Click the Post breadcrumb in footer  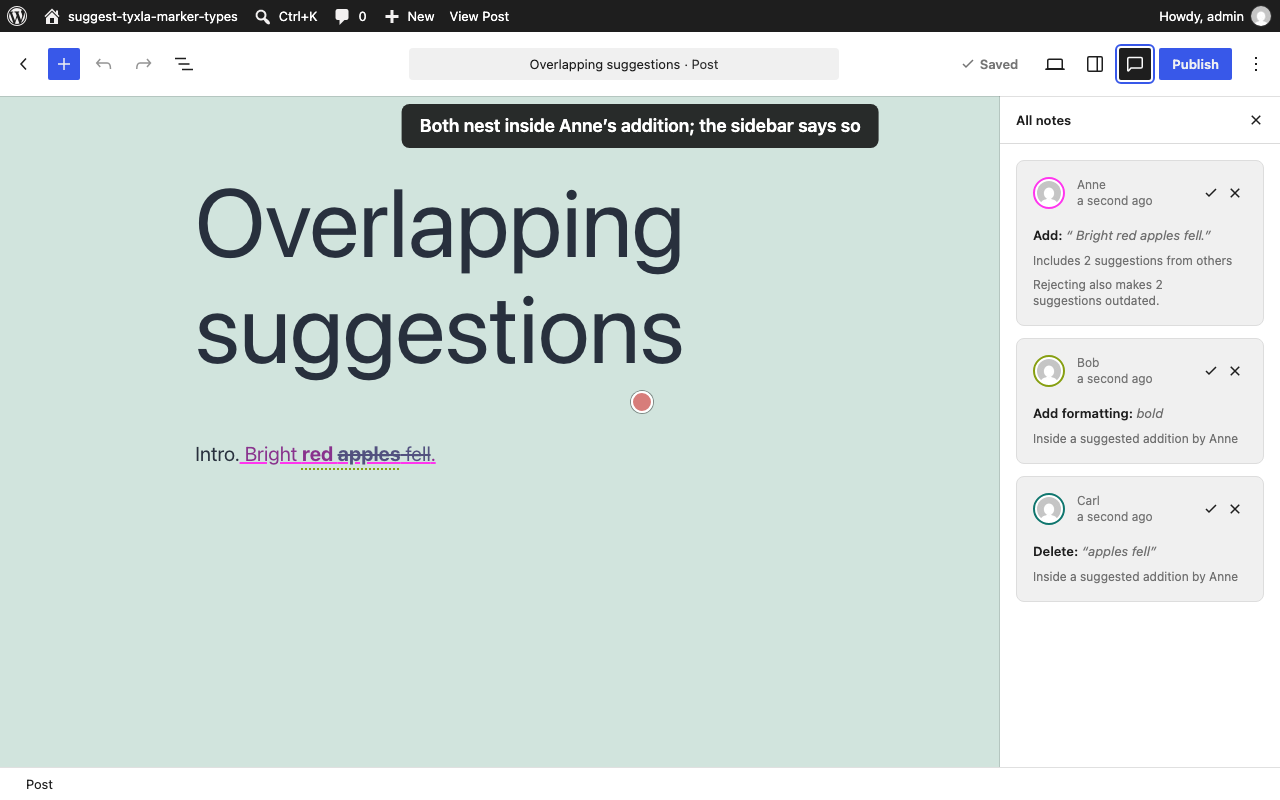tap(39, 784)
